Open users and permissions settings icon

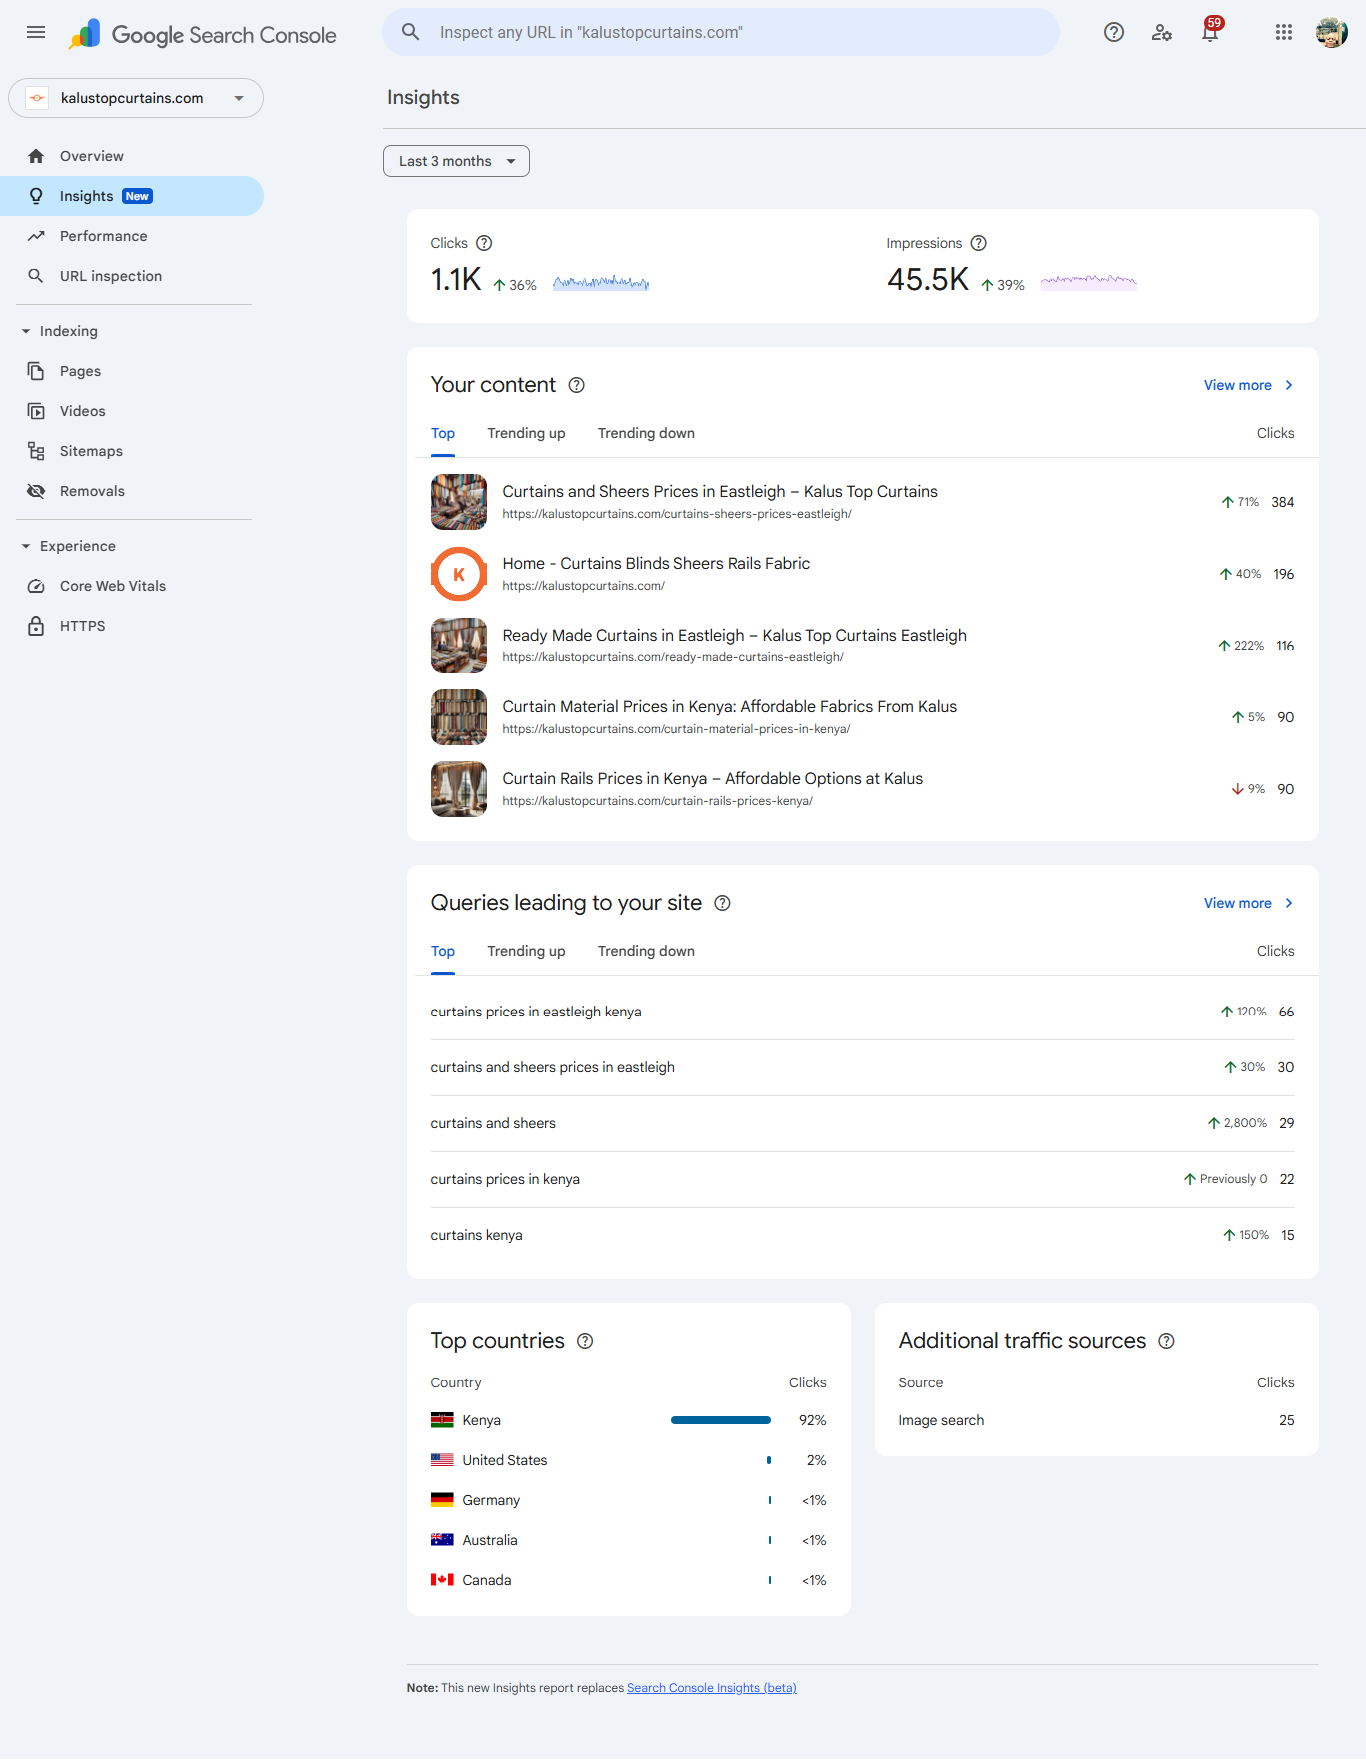tap(1162, 32)
